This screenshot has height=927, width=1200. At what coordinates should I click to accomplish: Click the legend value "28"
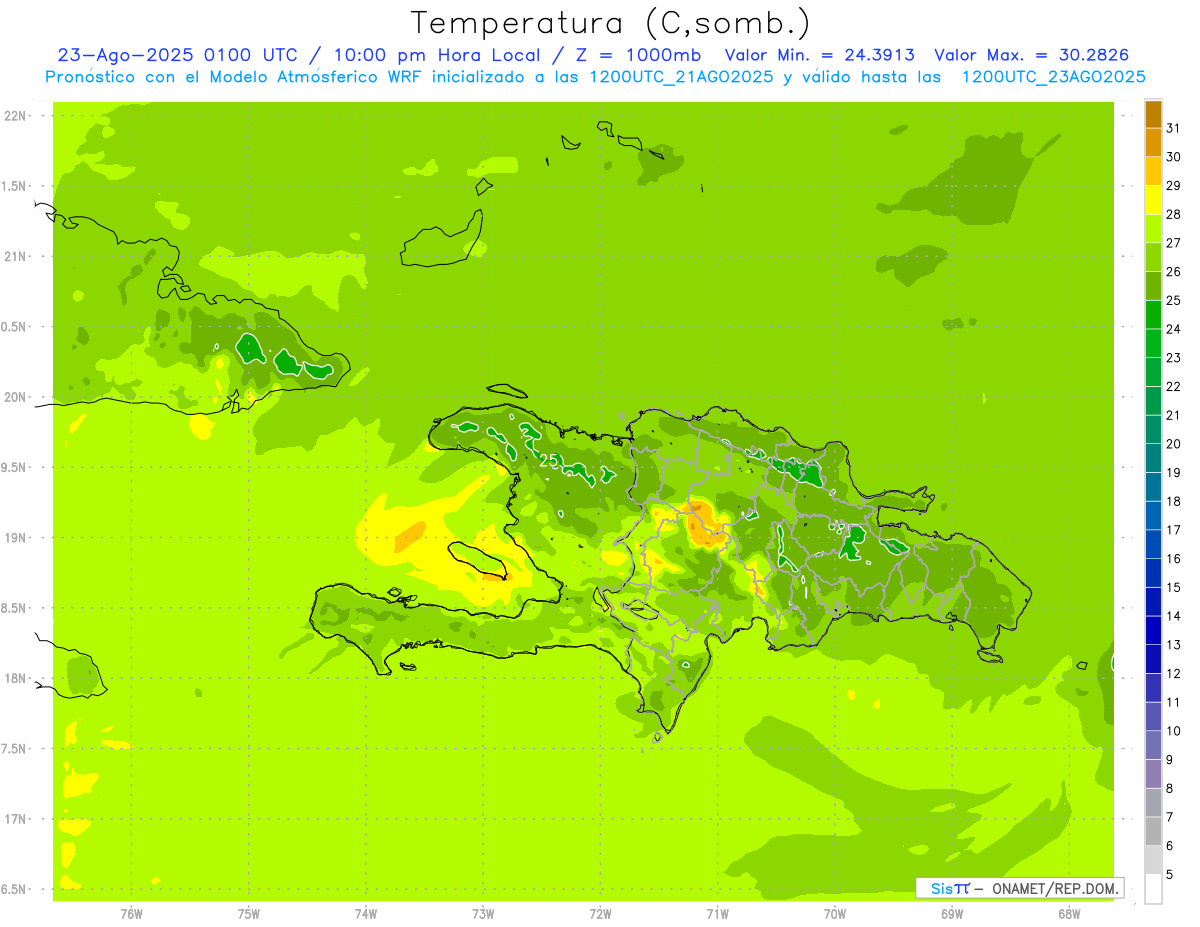coord(1173,214)
